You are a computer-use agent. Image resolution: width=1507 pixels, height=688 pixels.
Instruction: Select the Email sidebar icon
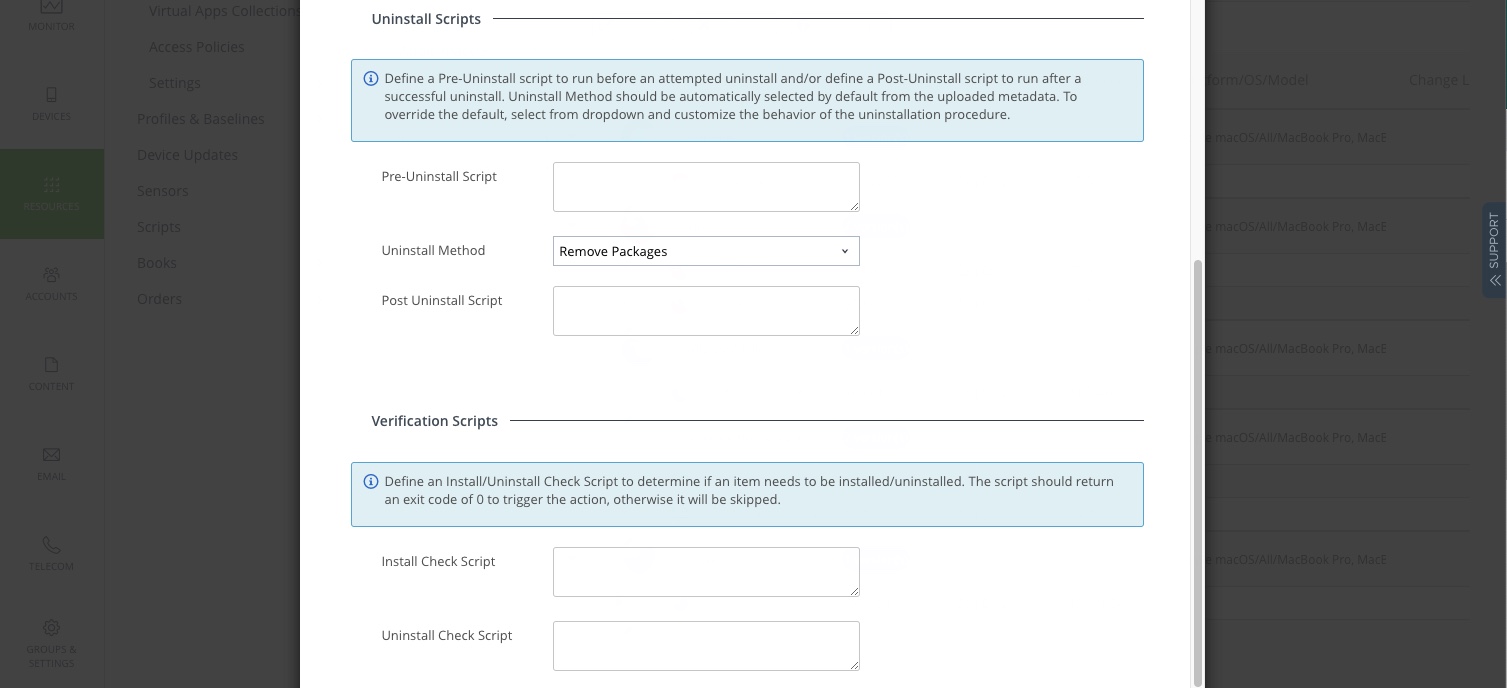point(51,455)
